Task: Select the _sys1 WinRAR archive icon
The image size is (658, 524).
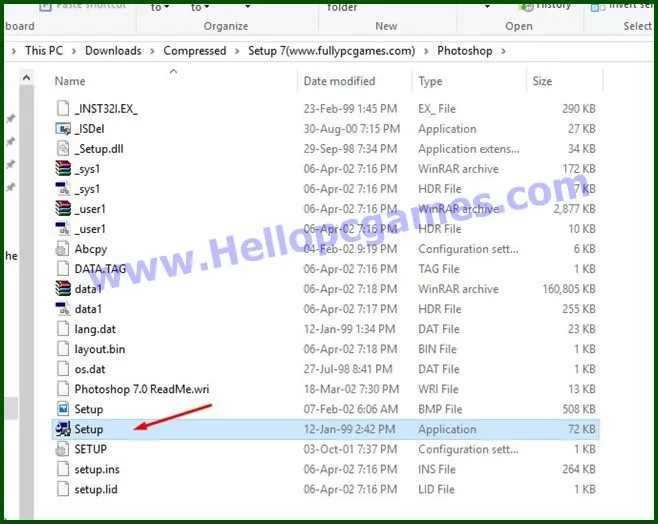Action: (x=63, y=169)
